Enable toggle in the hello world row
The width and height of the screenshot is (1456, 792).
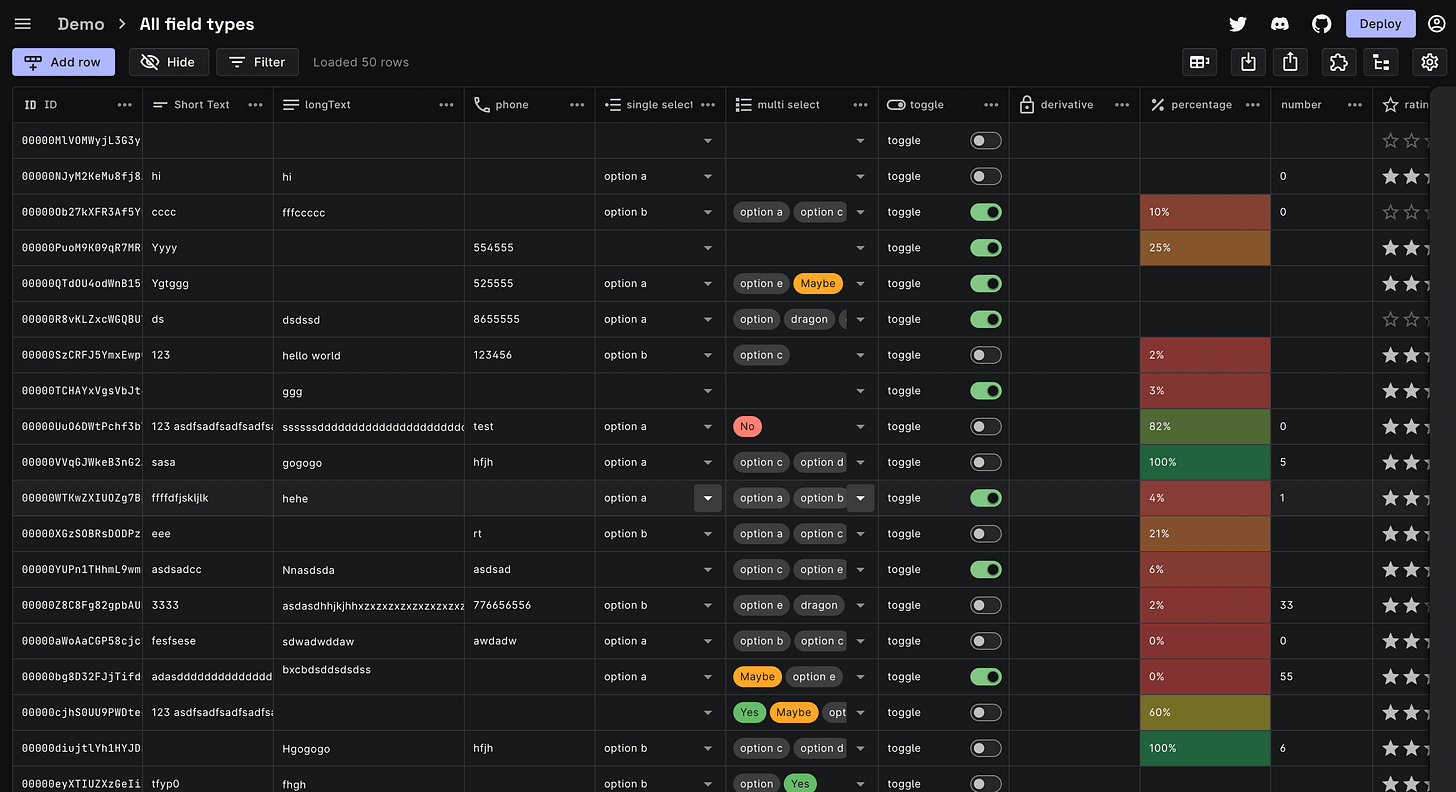(x=985, y=355)
